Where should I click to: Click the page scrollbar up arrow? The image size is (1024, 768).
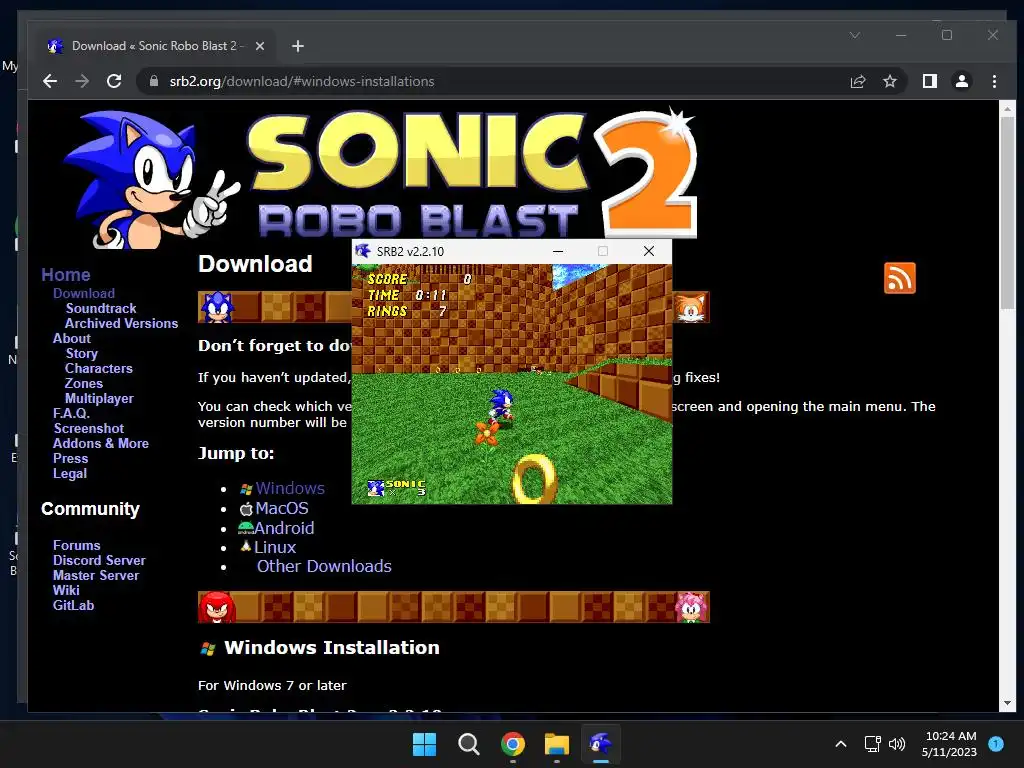(1007, 109)
